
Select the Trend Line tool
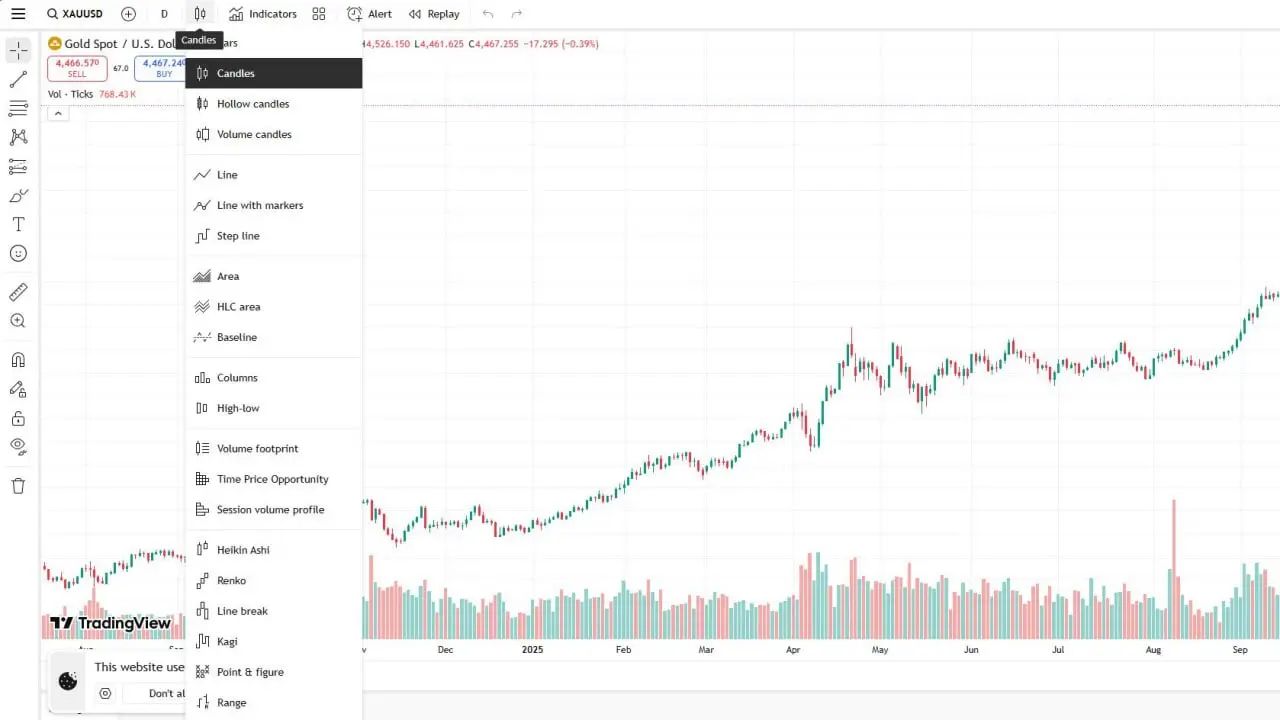[18, 78]
